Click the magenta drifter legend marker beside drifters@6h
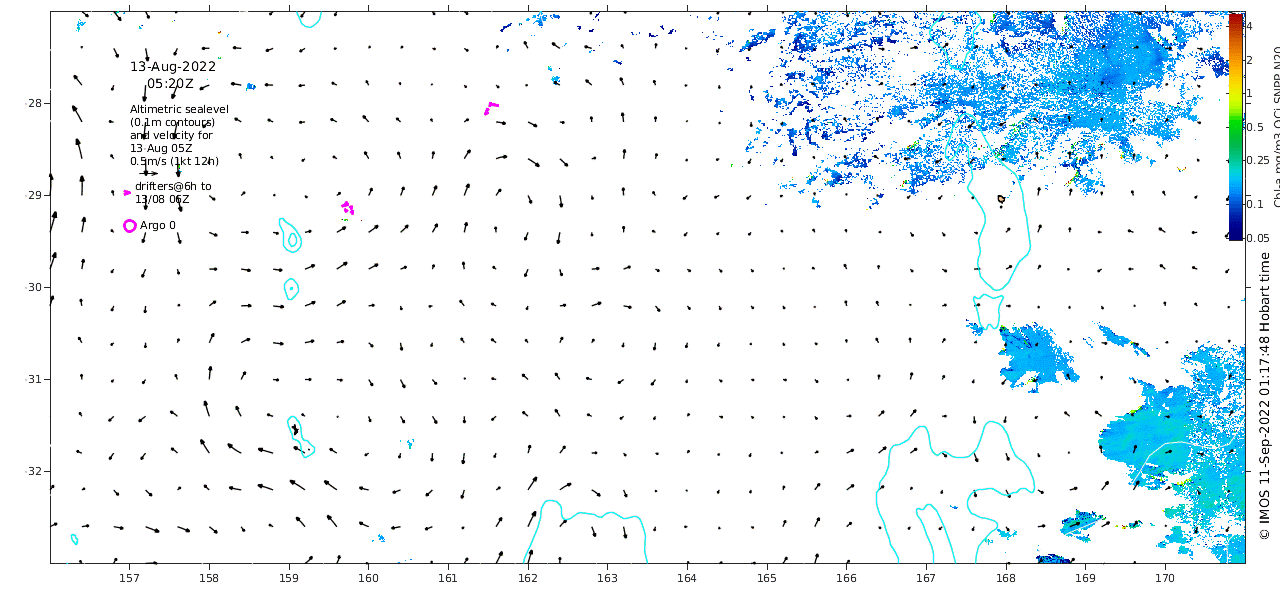Image resolution: width=1280 pixels, height=590 pixels. point(127,192)
